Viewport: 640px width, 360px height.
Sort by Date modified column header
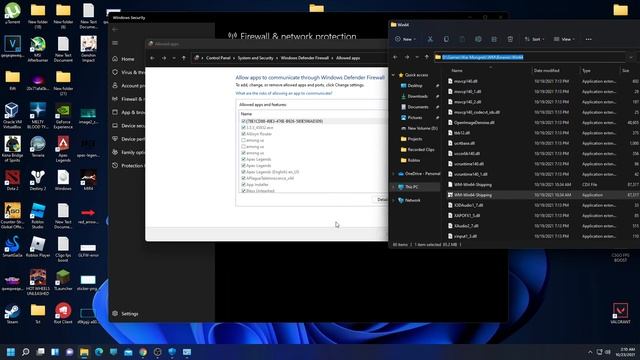pos(547,71)
